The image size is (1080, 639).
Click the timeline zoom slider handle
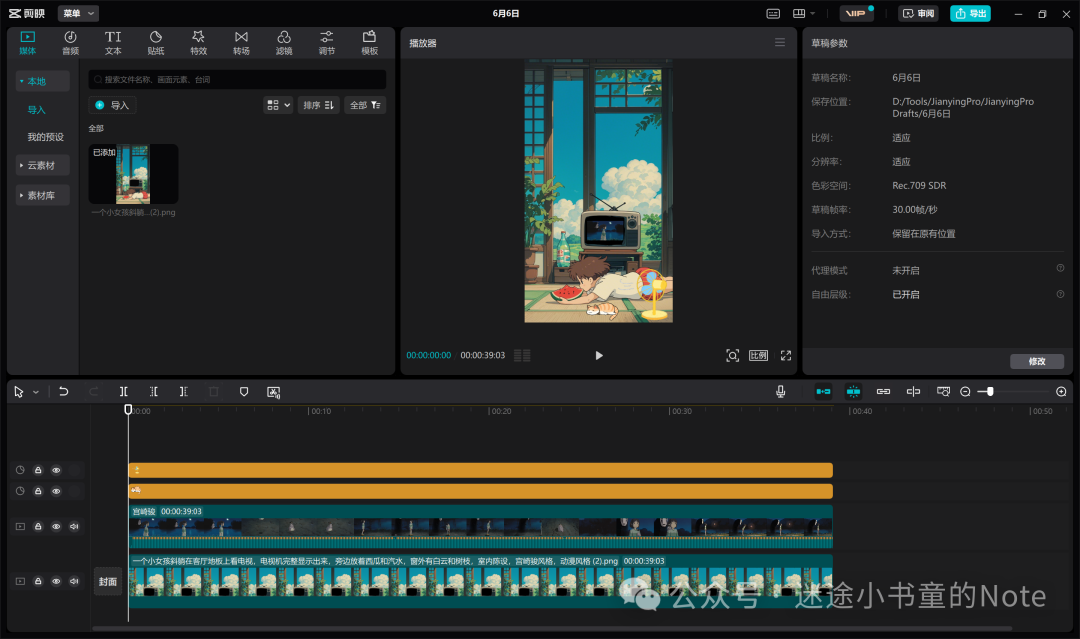[990, 392]
